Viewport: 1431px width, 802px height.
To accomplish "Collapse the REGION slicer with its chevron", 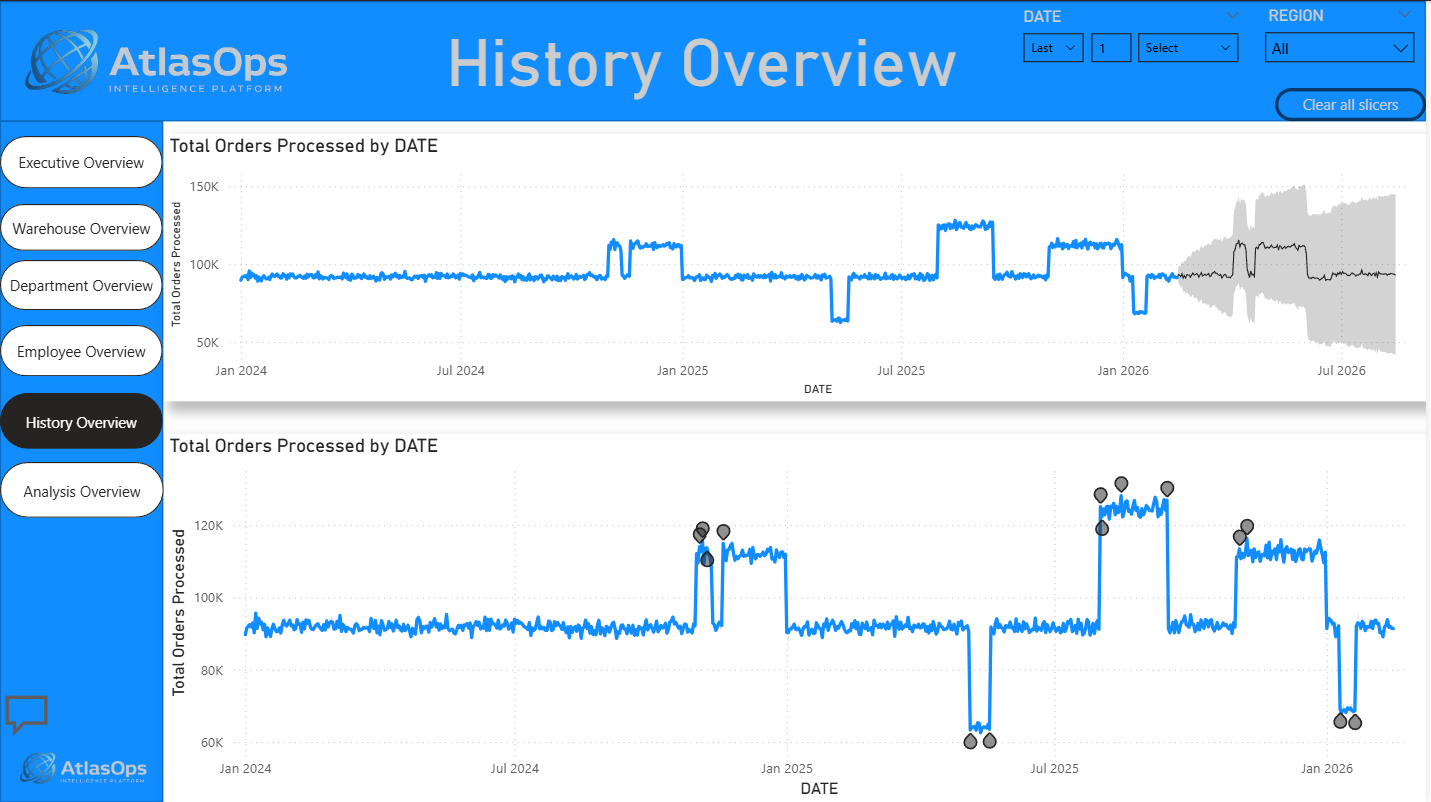I will point(1406,15).
